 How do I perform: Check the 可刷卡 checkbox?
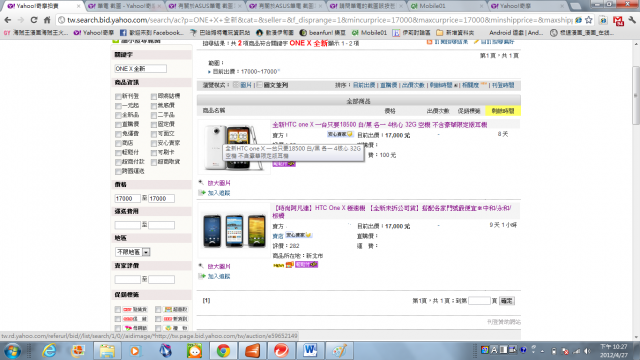click(x=153, y=153)
